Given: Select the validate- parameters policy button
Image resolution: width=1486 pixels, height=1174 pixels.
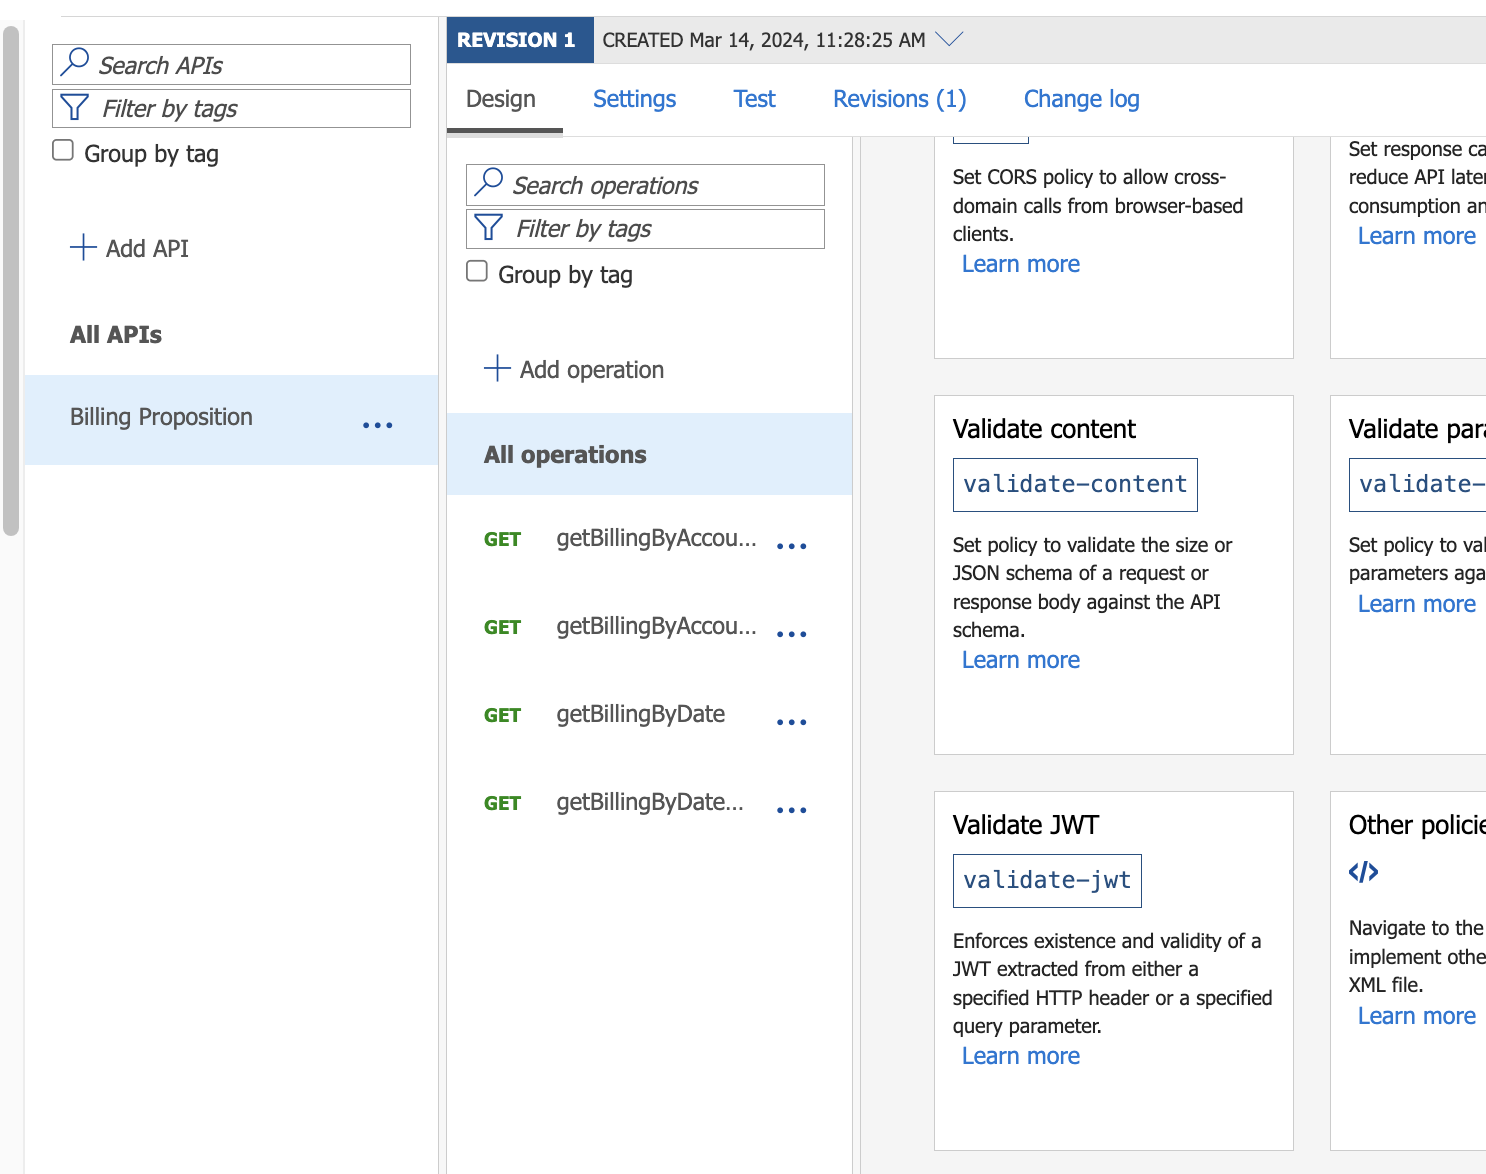Looking at the screenshot, I should (x=1417, y=485).
